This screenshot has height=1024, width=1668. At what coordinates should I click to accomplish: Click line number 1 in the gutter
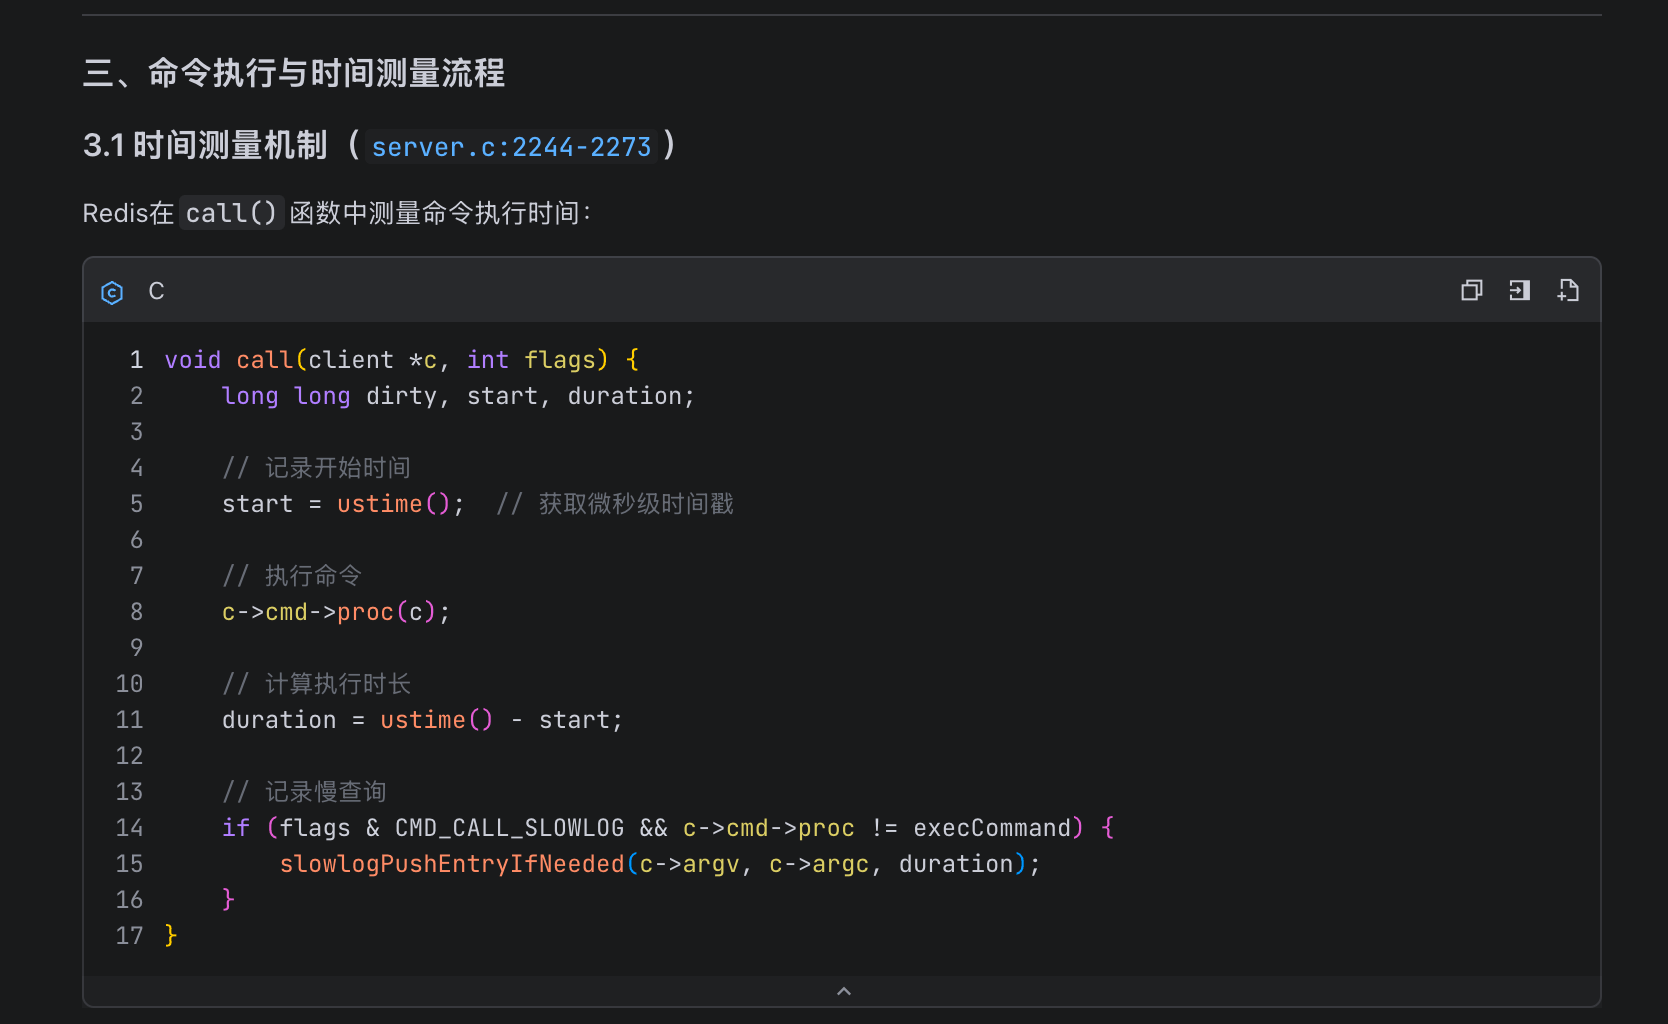pos(136,360)
